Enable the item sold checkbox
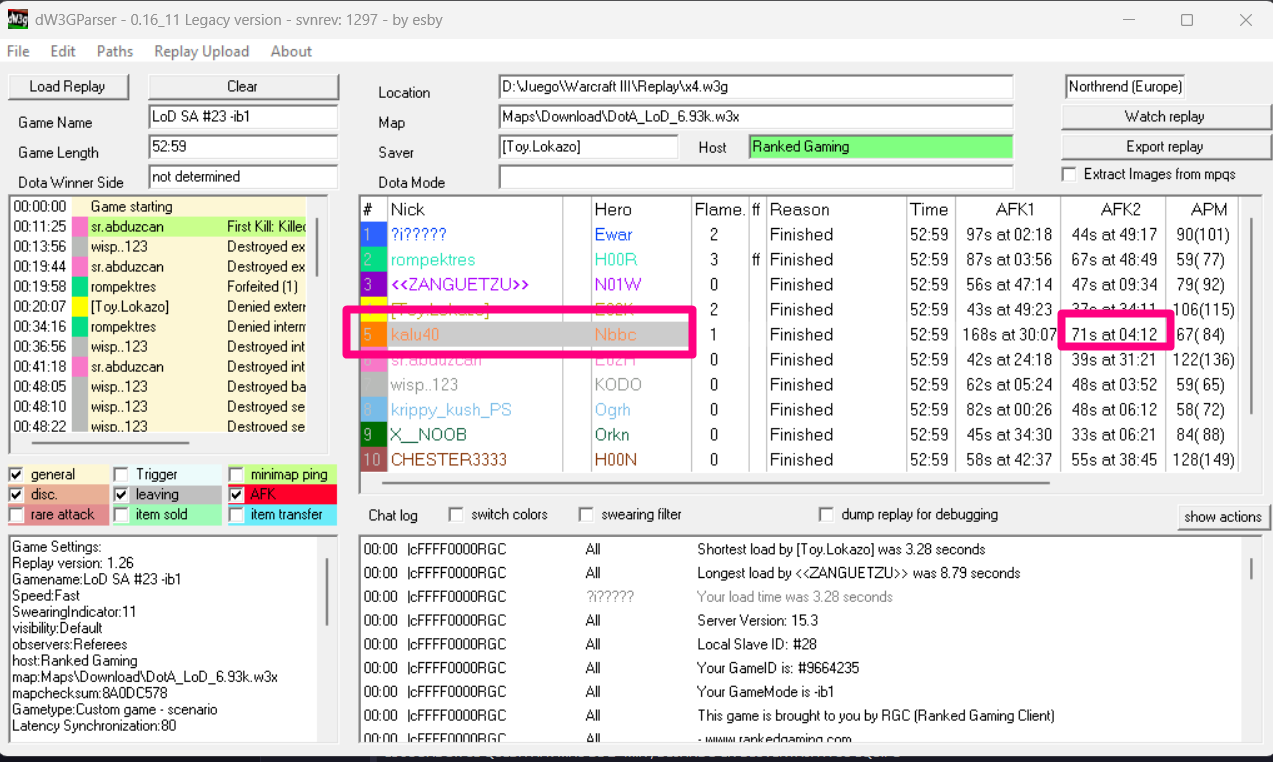 (x=121, y=514)
